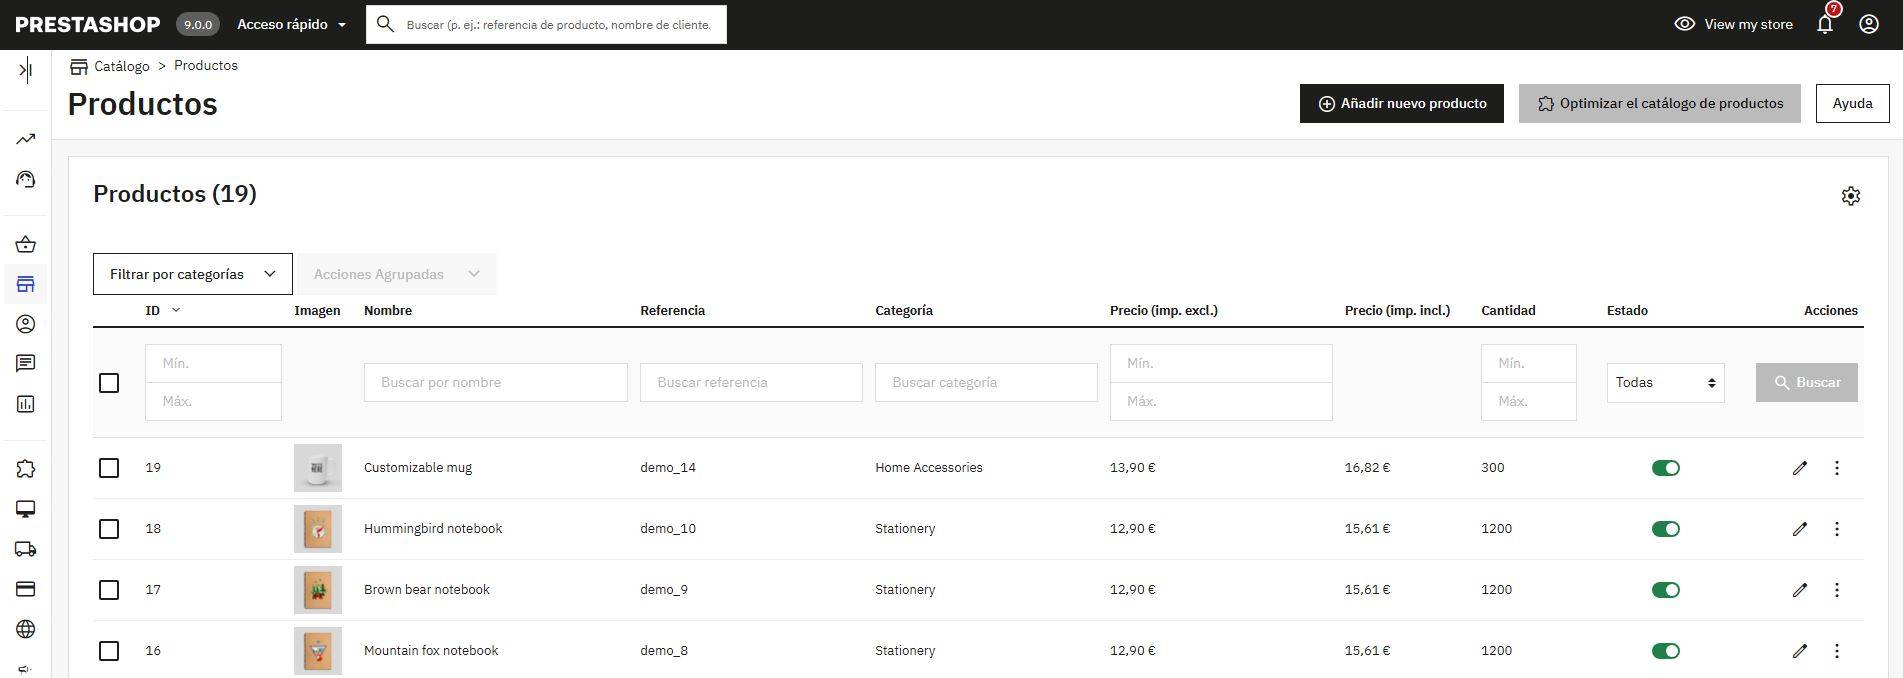Open the Statistics chart sidebar icon
This screenshot has width=1903, height=678.
click(x=26, y=404)
